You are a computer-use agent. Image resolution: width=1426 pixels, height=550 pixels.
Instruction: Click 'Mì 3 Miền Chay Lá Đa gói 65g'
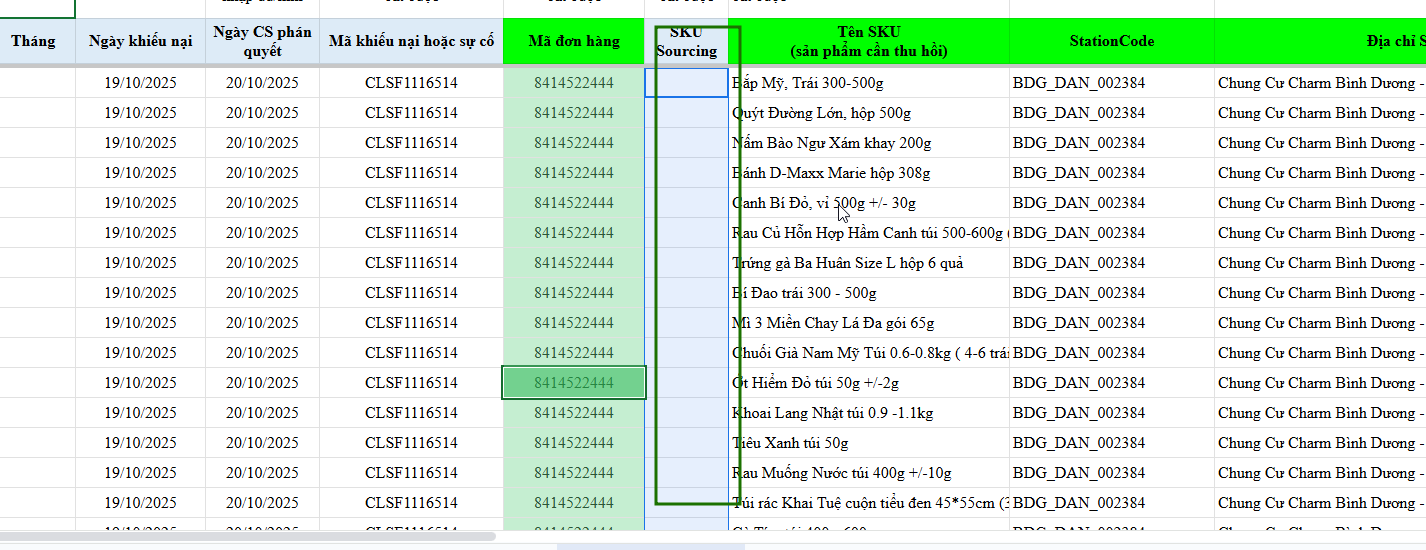tap(869, 323)
